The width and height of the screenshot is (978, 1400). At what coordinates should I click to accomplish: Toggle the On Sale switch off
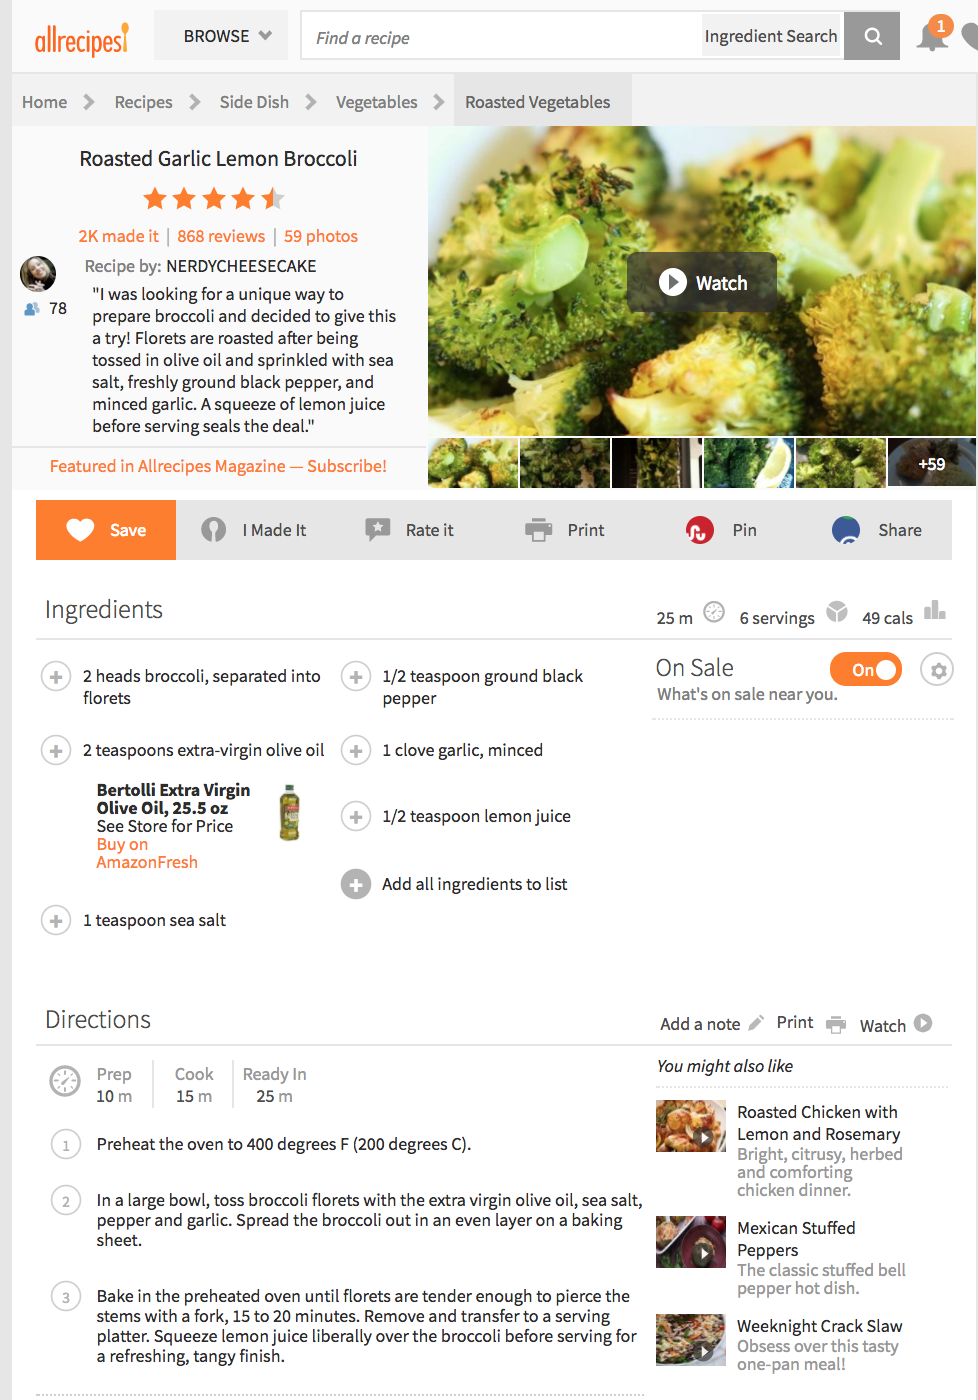click(x=866, y=669)
